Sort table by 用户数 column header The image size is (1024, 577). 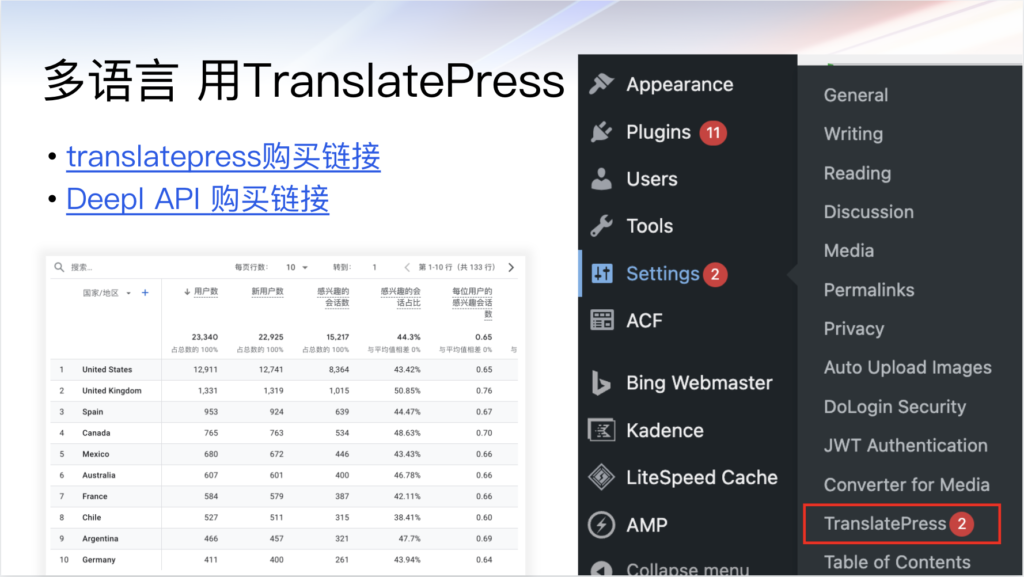pyautogui.click(x=203, y=292)
